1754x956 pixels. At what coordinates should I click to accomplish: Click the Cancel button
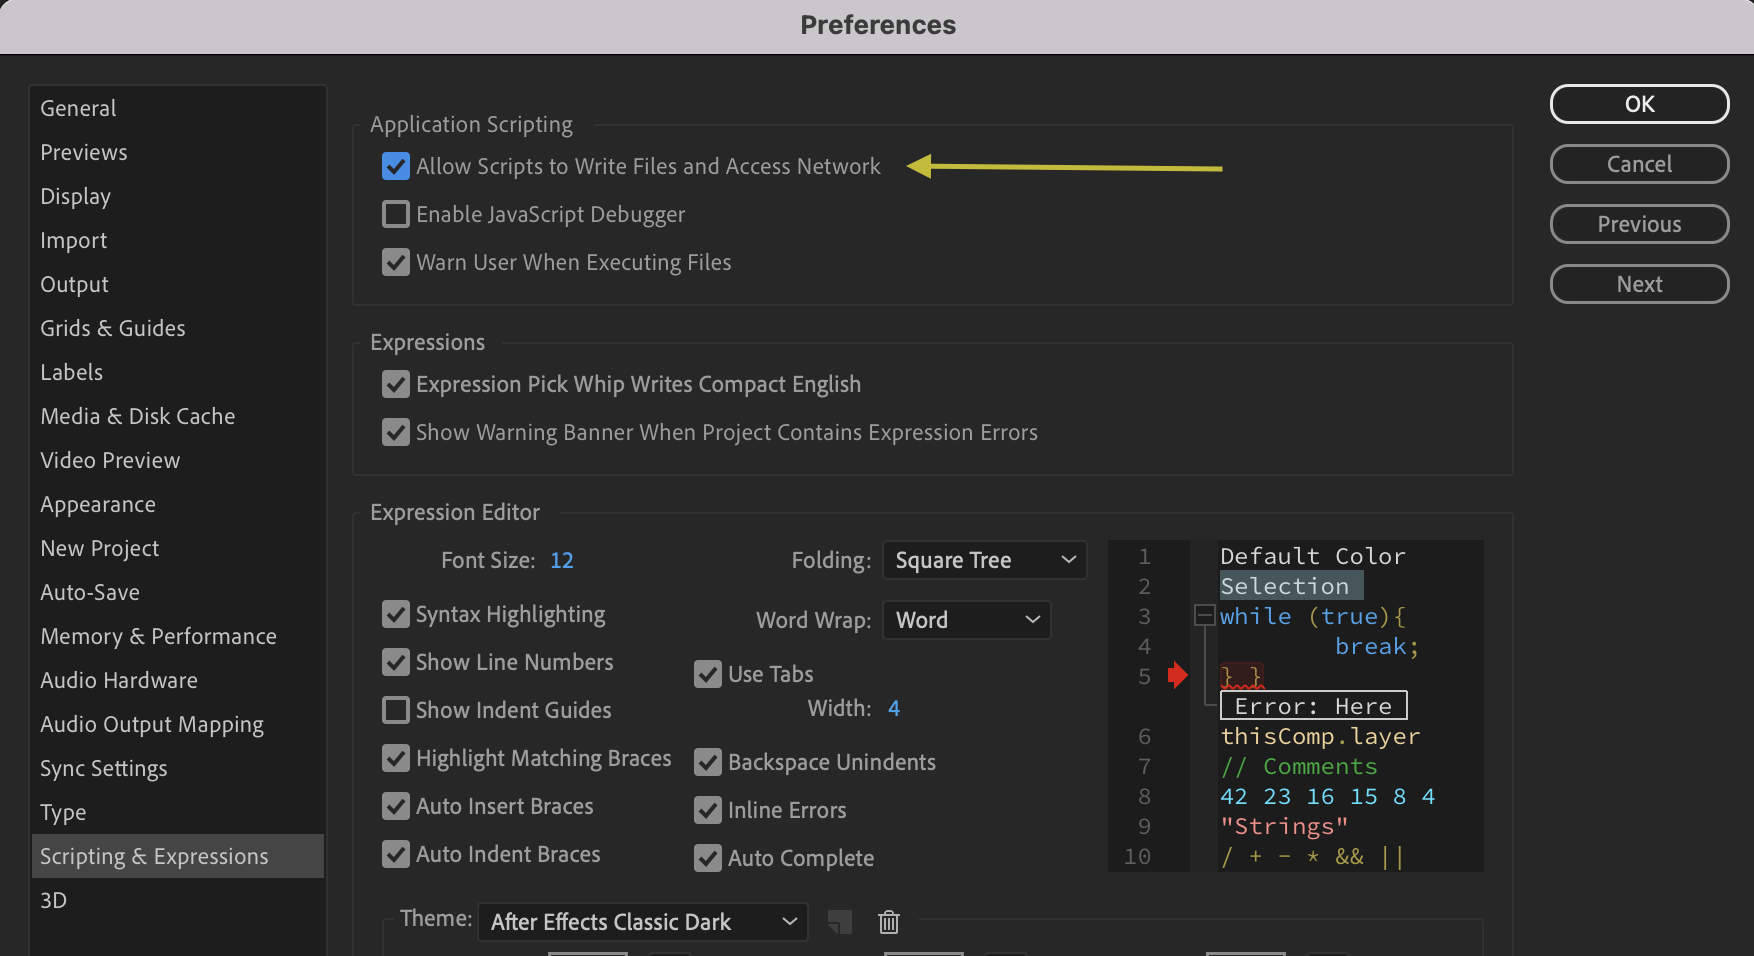tap(1639, 164)
